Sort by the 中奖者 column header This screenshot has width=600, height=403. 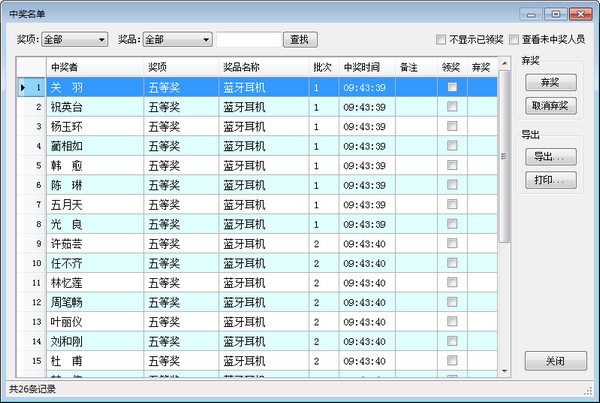95,67
